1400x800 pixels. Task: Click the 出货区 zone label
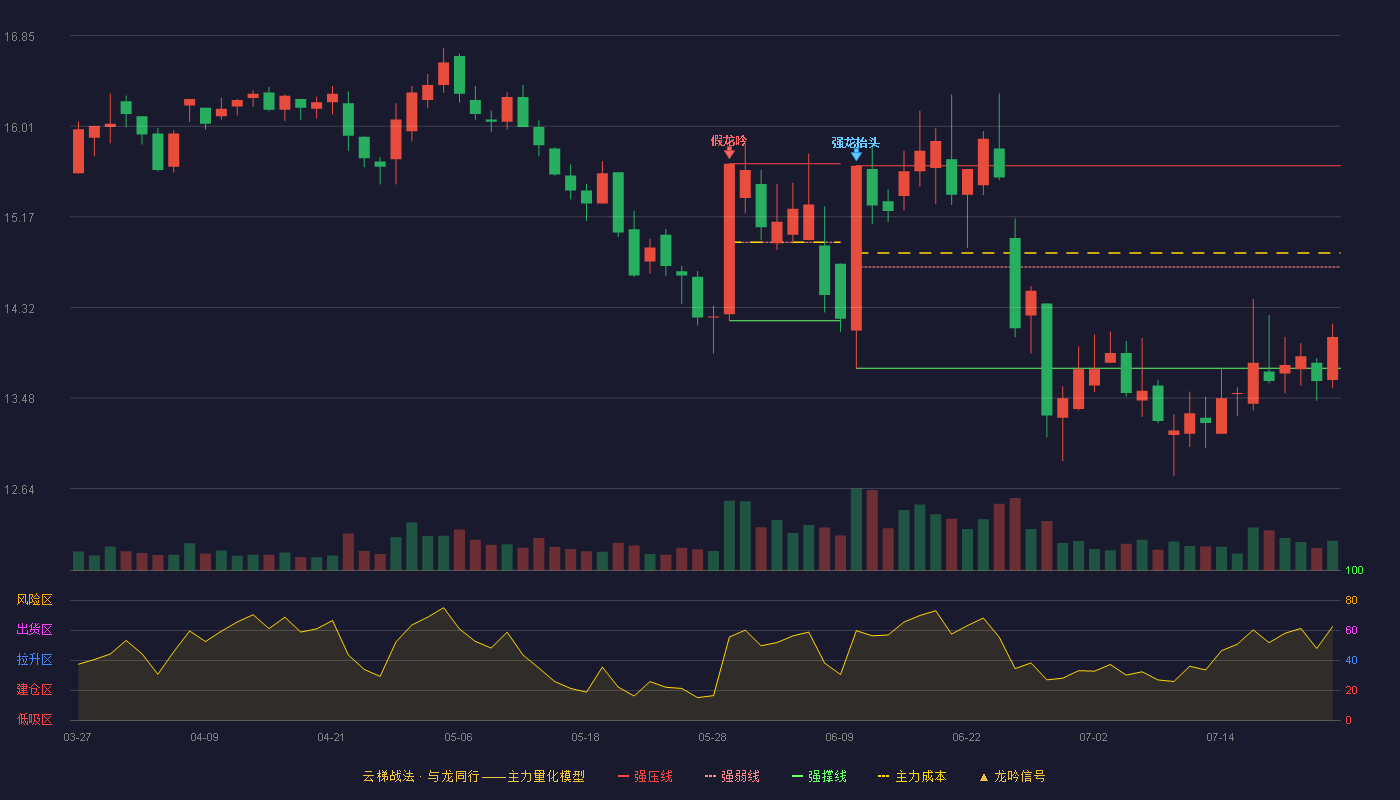[34, 630]
